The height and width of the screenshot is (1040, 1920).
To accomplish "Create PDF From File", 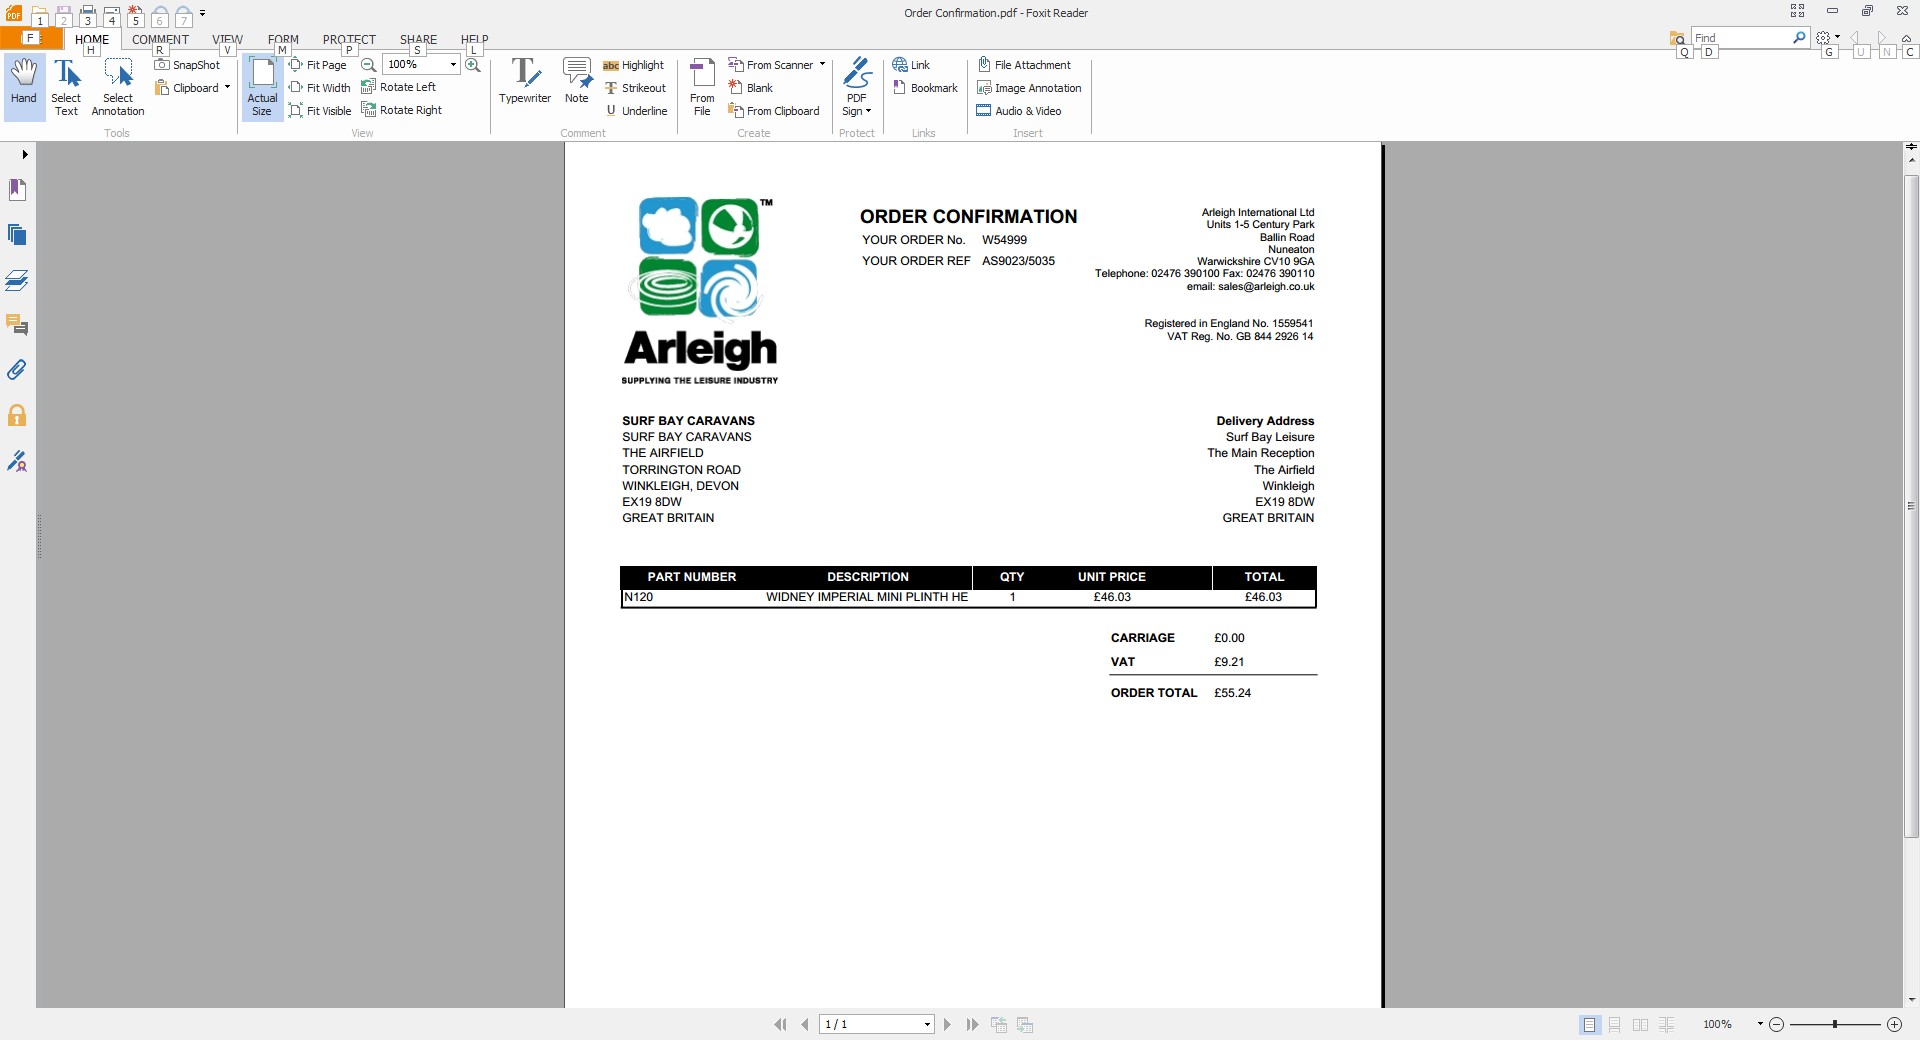I will point(702,88).
